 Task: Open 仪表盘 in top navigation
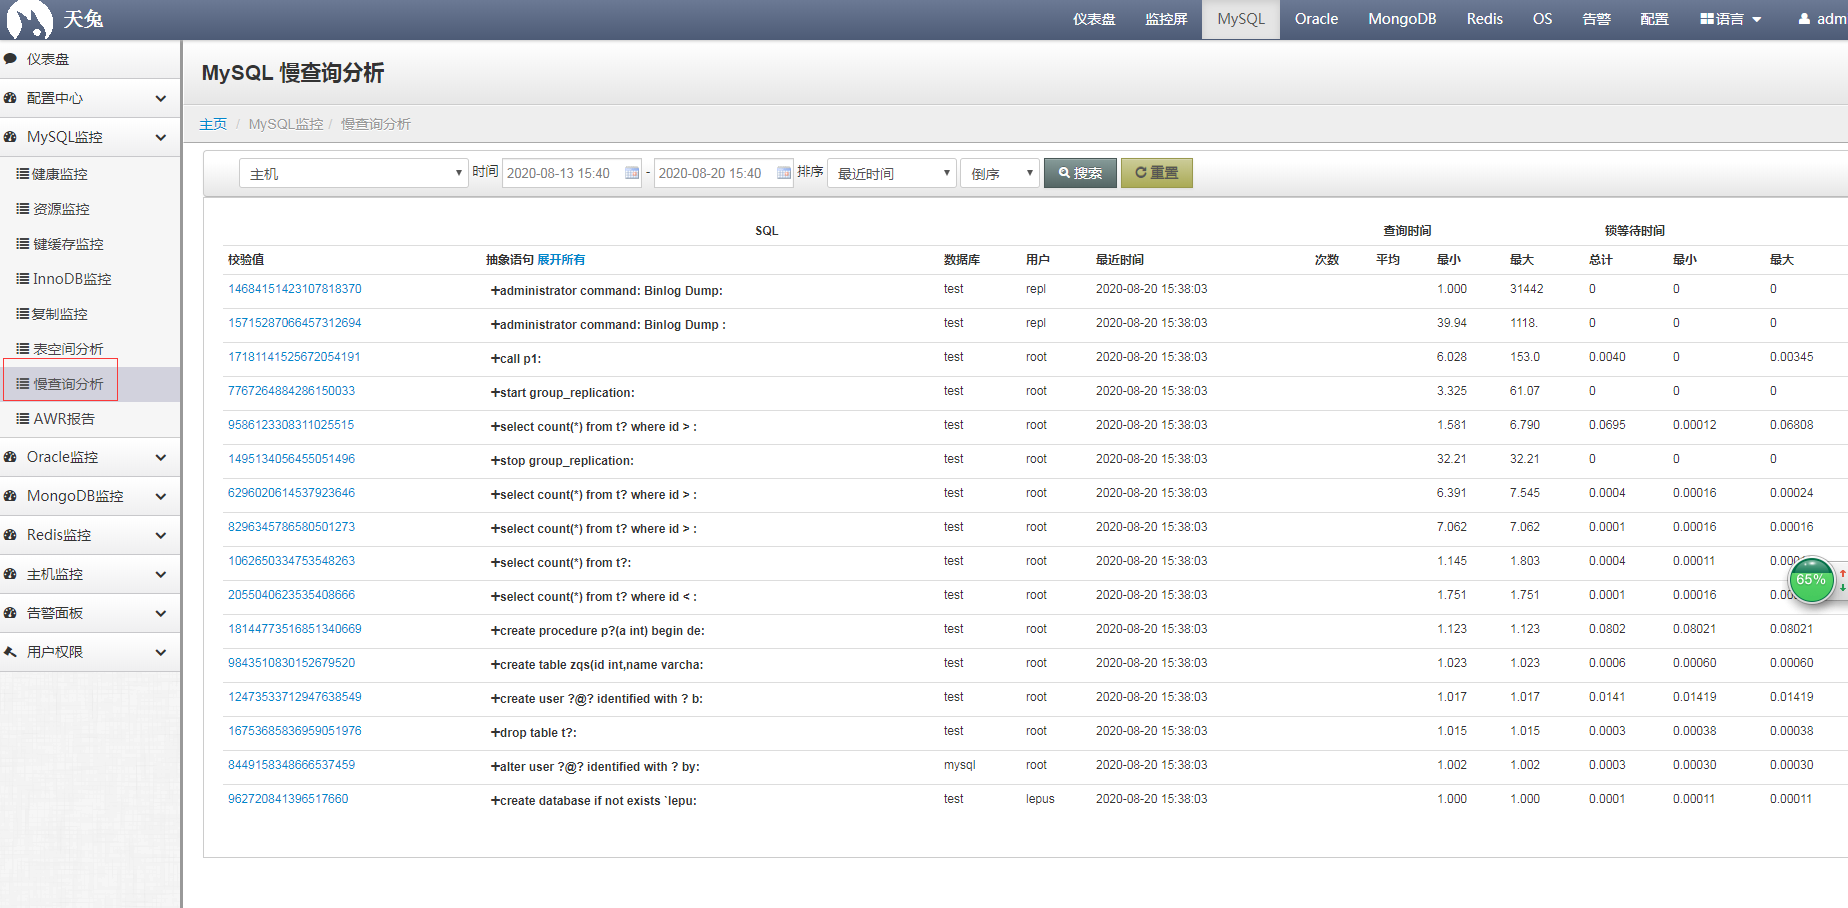pyautogui.click(x=1094, y=19)
